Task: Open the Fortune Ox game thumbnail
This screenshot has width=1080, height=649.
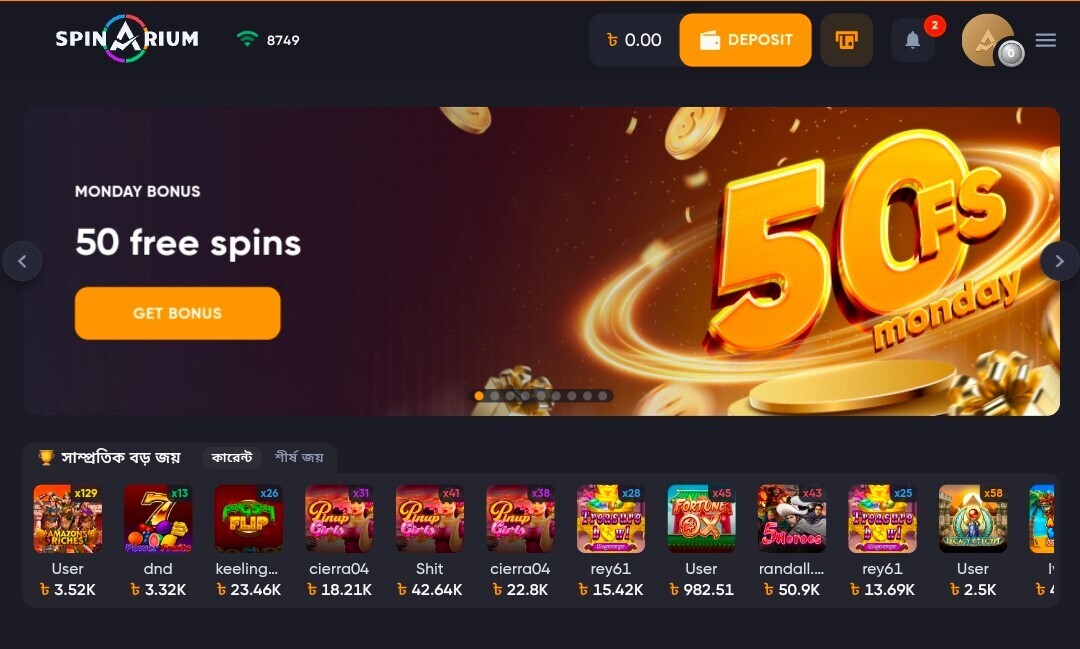Action: (701, 518)
